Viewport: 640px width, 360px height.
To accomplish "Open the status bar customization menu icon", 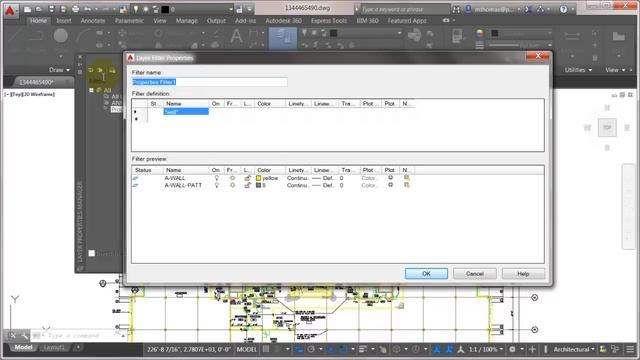I will pyautogui.click(x=630, y=349).
